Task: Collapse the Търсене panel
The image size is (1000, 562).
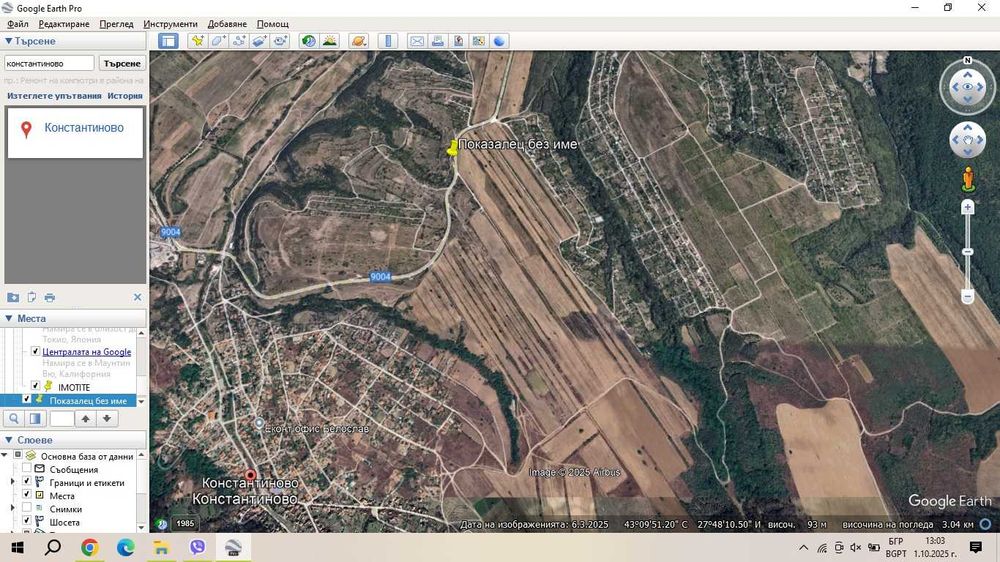Action: pos(8,41)
